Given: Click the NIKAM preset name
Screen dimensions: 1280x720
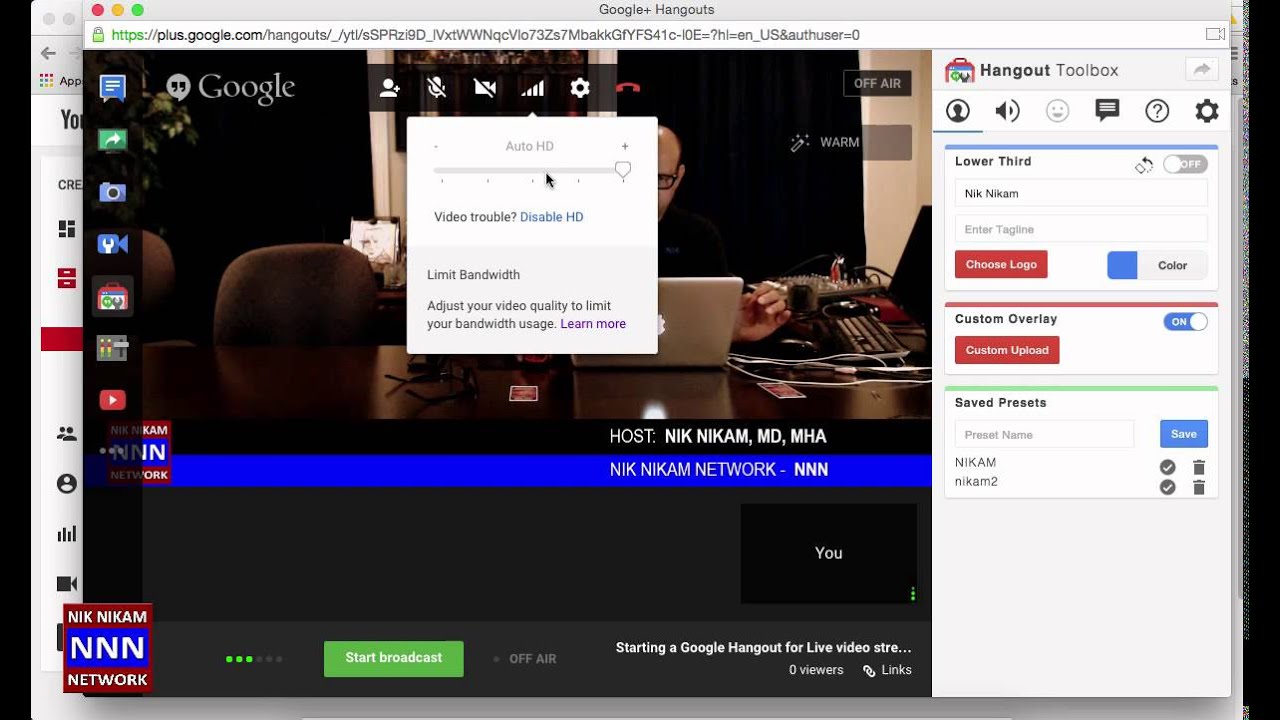Looking at the screenshot, I should [976, 463].
